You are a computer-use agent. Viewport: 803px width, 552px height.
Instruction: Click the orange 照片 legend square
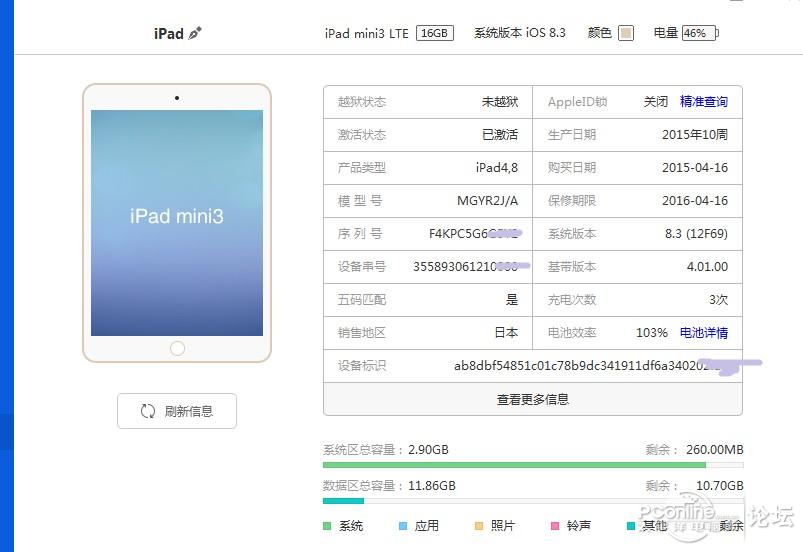[479, 526]
